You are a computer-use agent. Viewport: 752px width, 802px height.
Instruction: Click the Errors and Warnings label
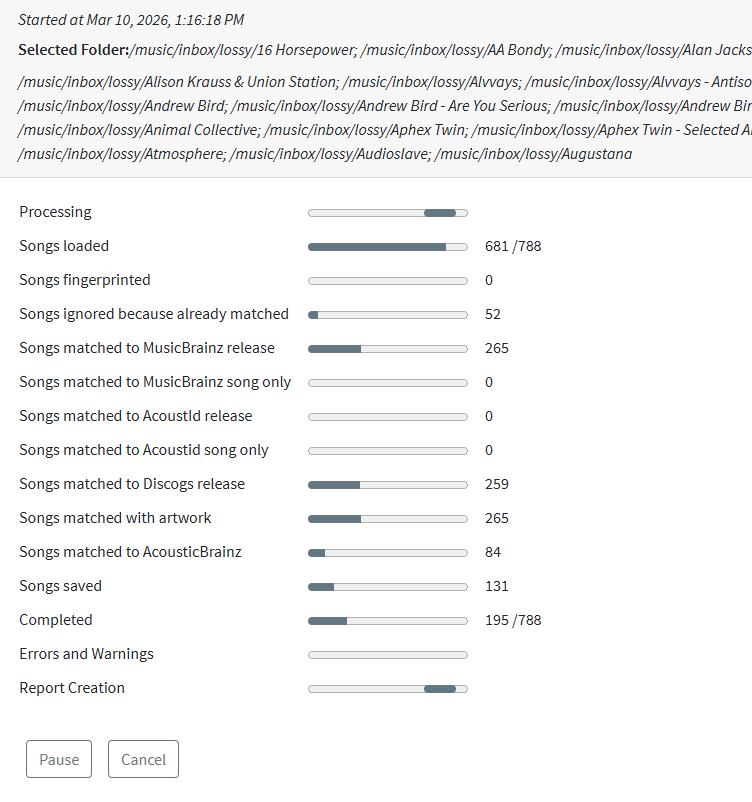click(86, 654)
